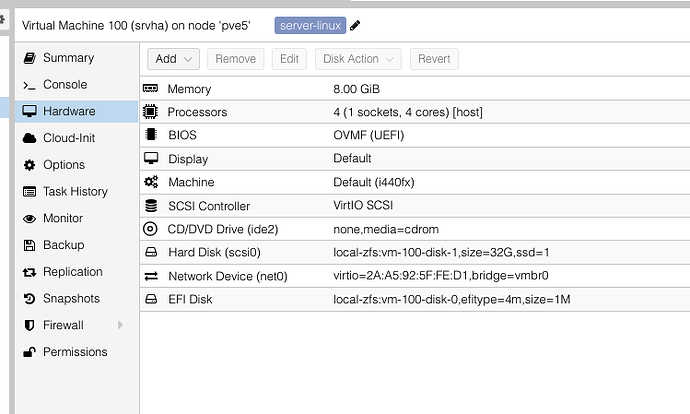Click the Network Device arrows icon
The height and width of the screenshot is (414, 690).
152,276
